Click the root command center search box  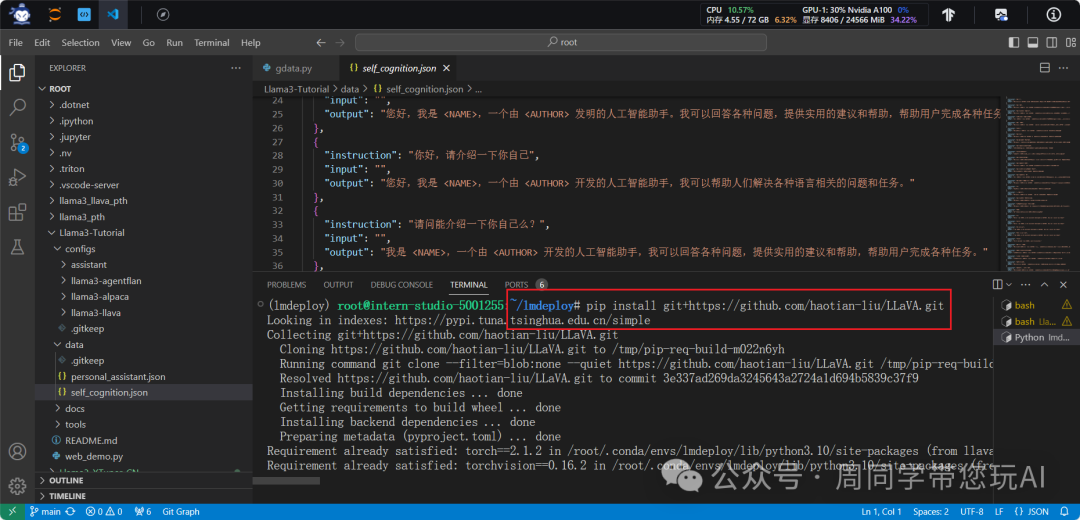pos(561,43)
